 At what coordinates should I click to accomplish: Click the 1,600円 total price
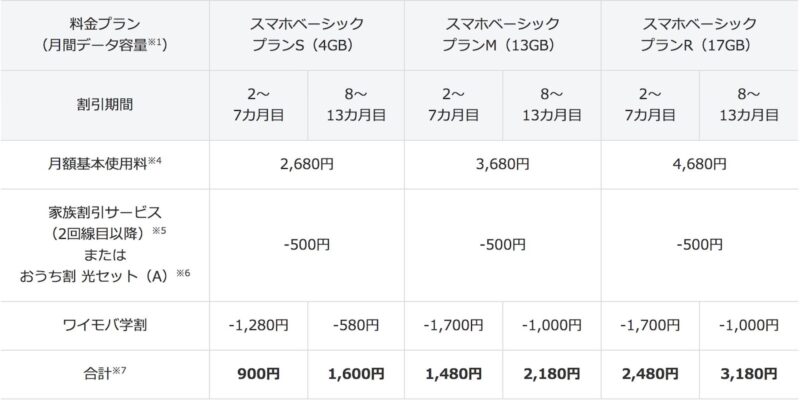click(x=355, y=373)
